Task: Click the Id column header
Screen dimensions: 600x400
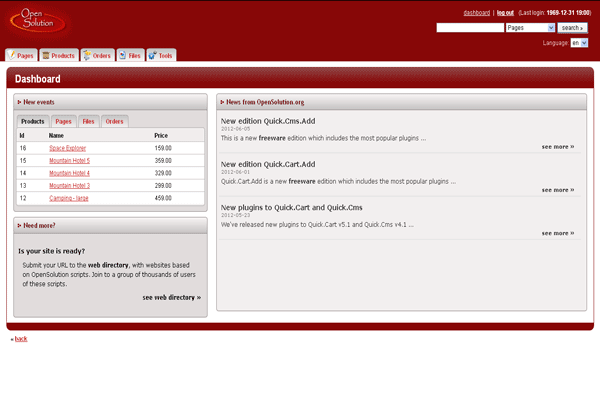Action: tap(22, 136)
